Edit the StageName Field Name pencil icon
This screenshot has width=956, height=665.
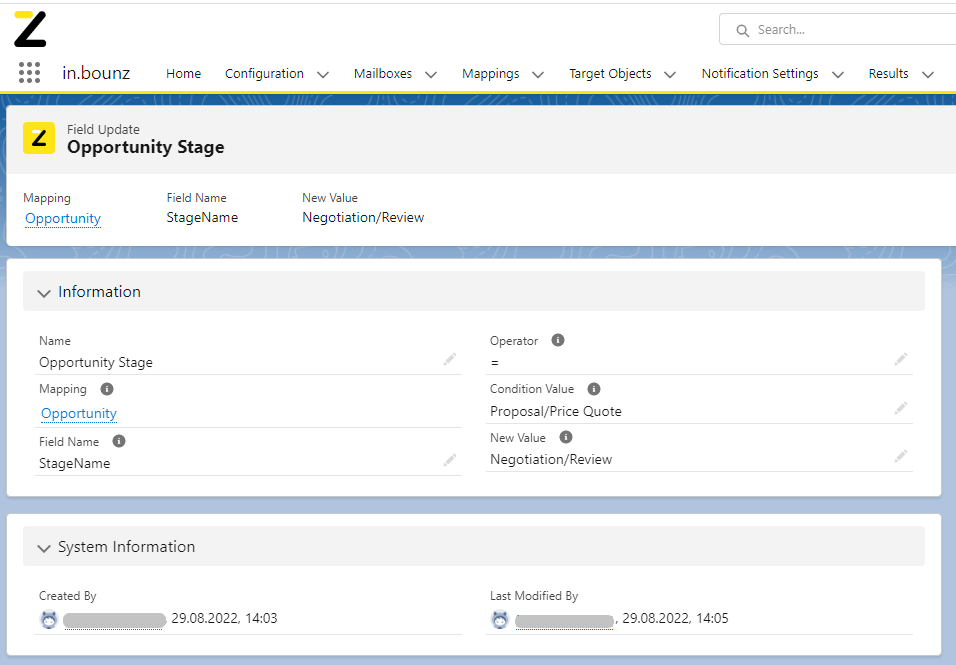(x=450, y=460)
